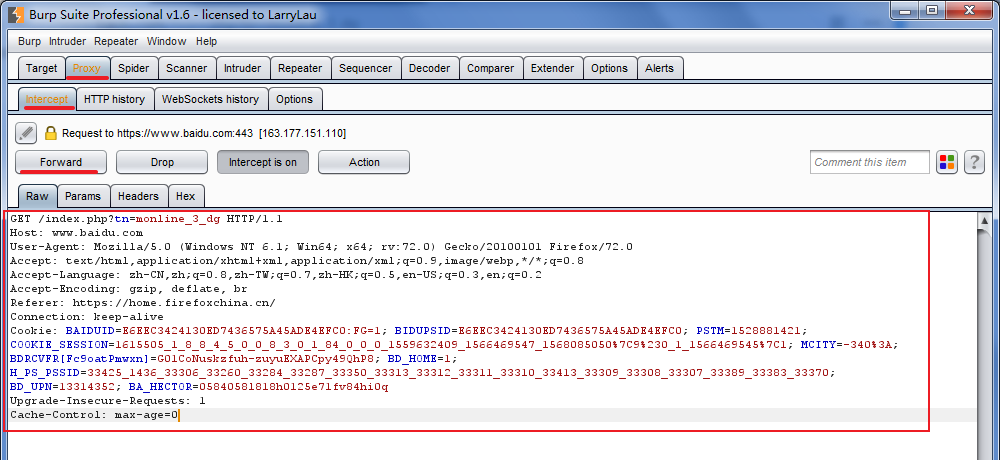Viewport: 1000px width, 460px height.
Task: Click the GET /index.php request line
Action: point(146,219)
